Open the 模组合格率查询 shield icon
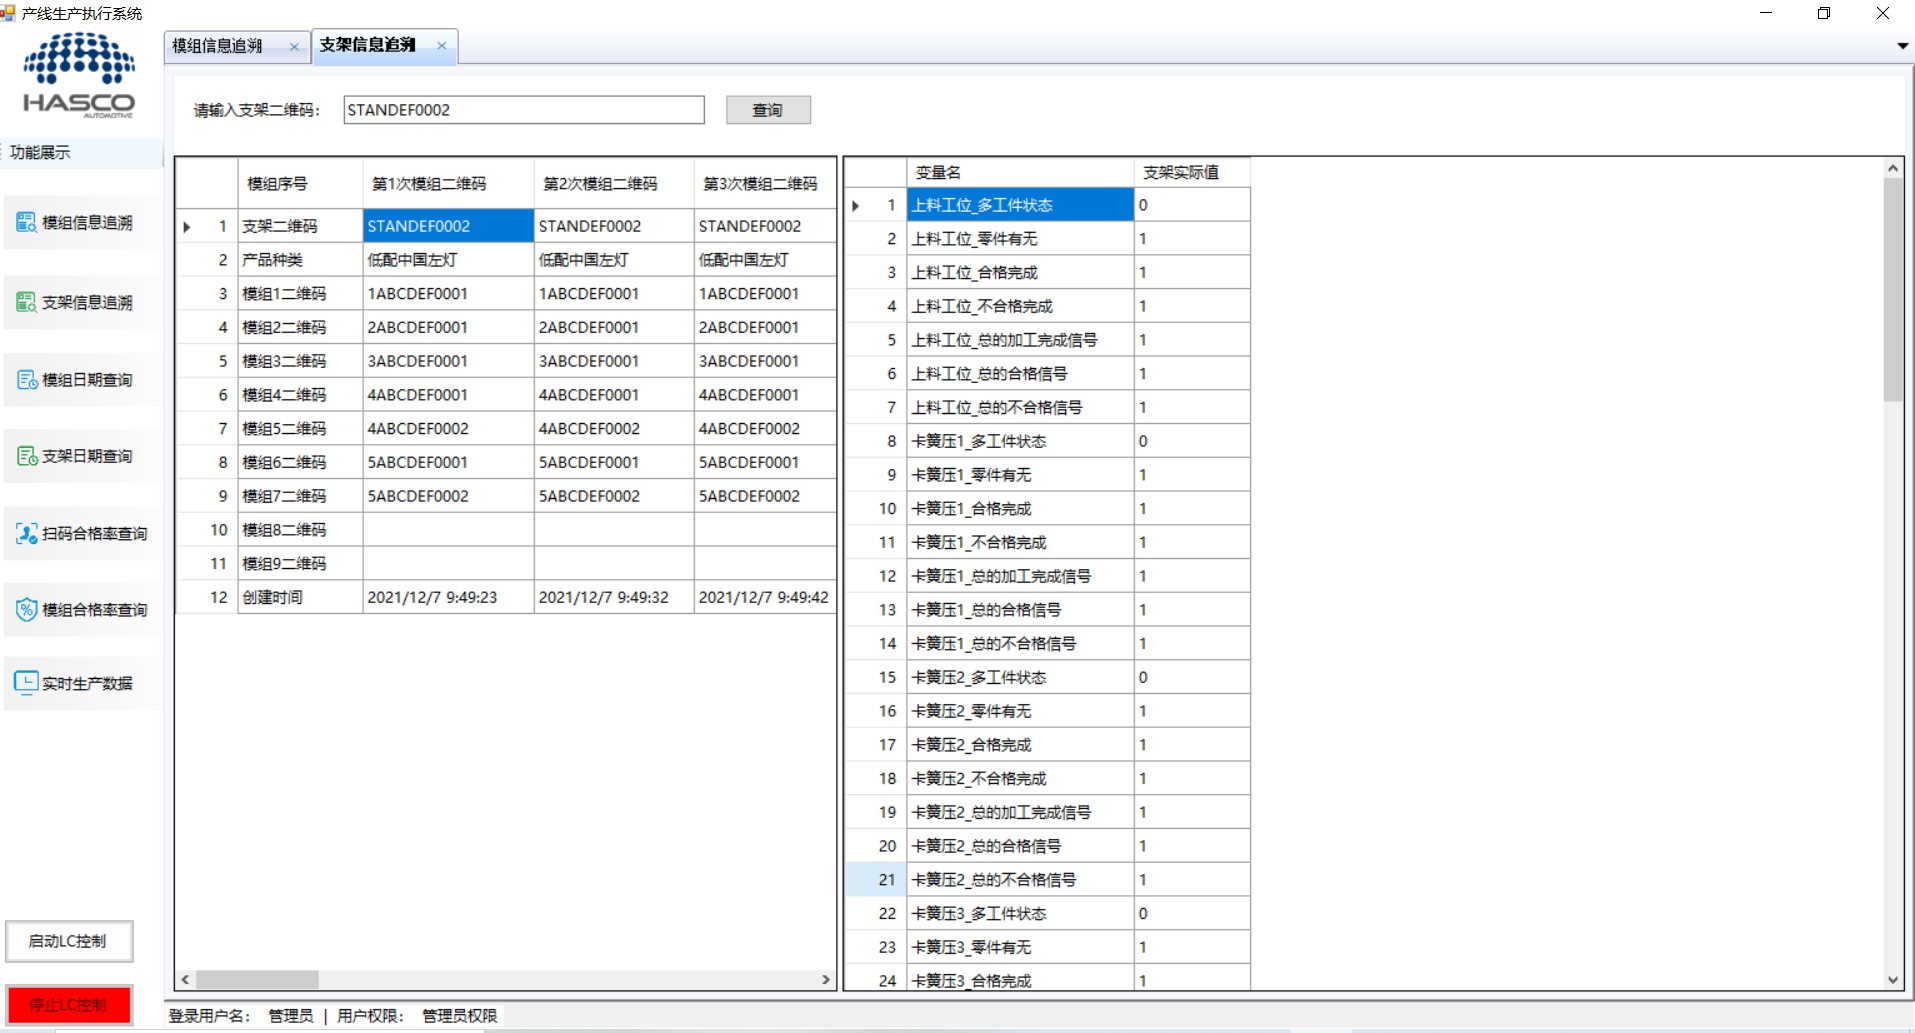Viewport: 1915px width, 1033px height. click(x=26, y=609)
